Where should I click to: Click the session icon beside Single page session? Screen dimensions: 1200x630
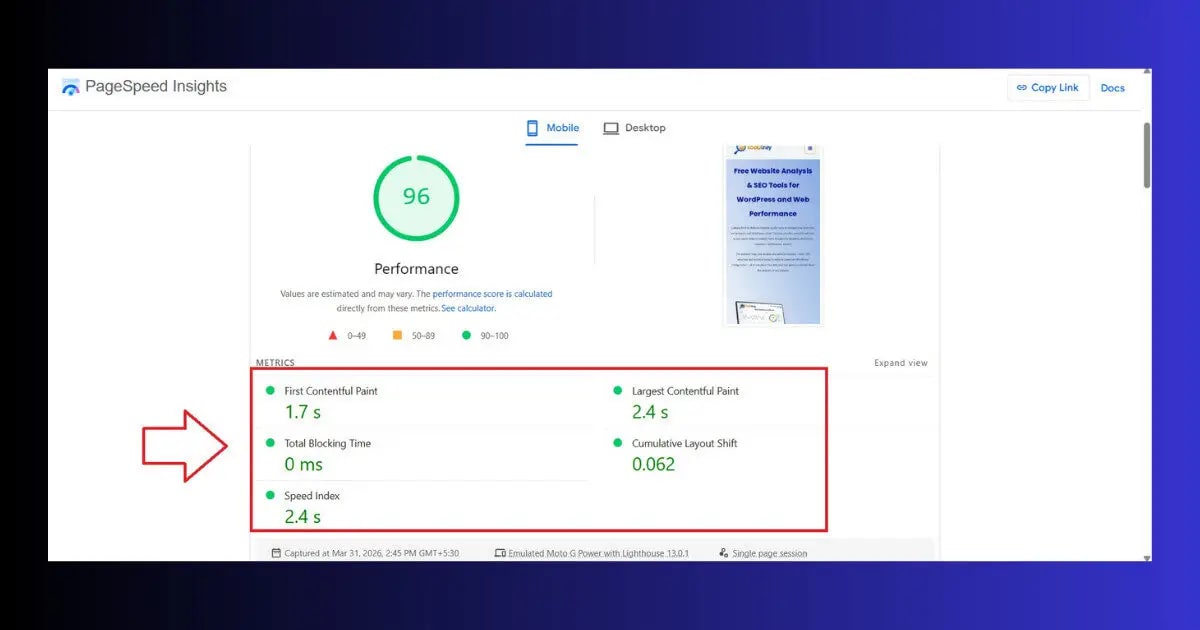coord(723,551)
